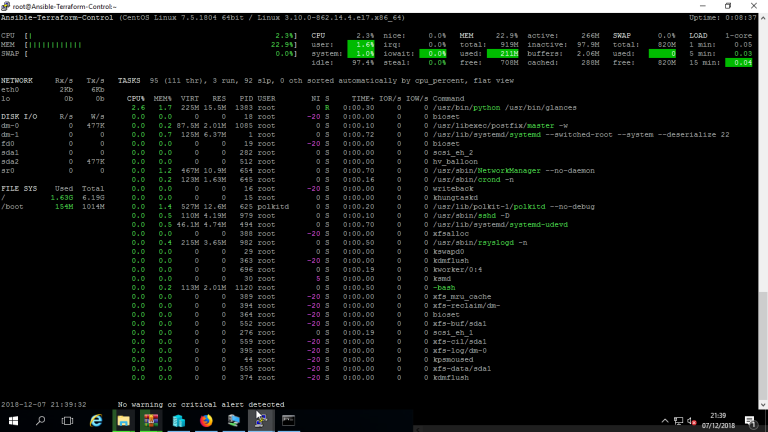
Task: Open Microsoft Store from the taskbar
Action: (x=178, y=421)
